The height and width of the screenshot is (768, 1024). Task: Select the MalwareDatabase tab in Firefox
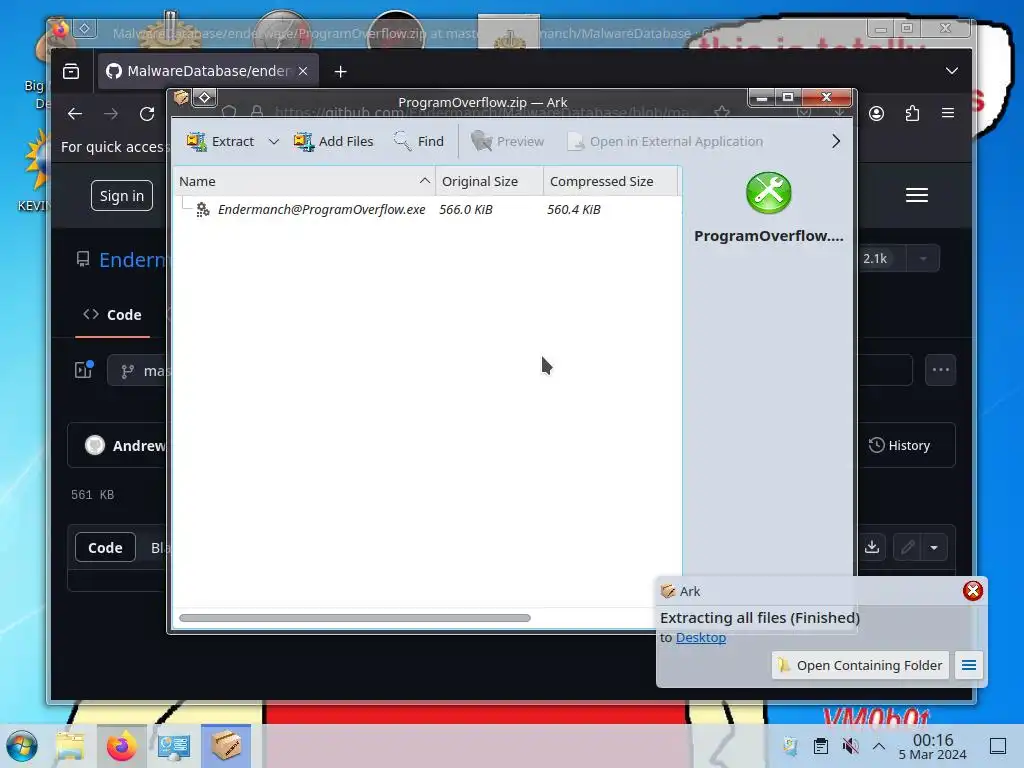click(x=208, y=71)
